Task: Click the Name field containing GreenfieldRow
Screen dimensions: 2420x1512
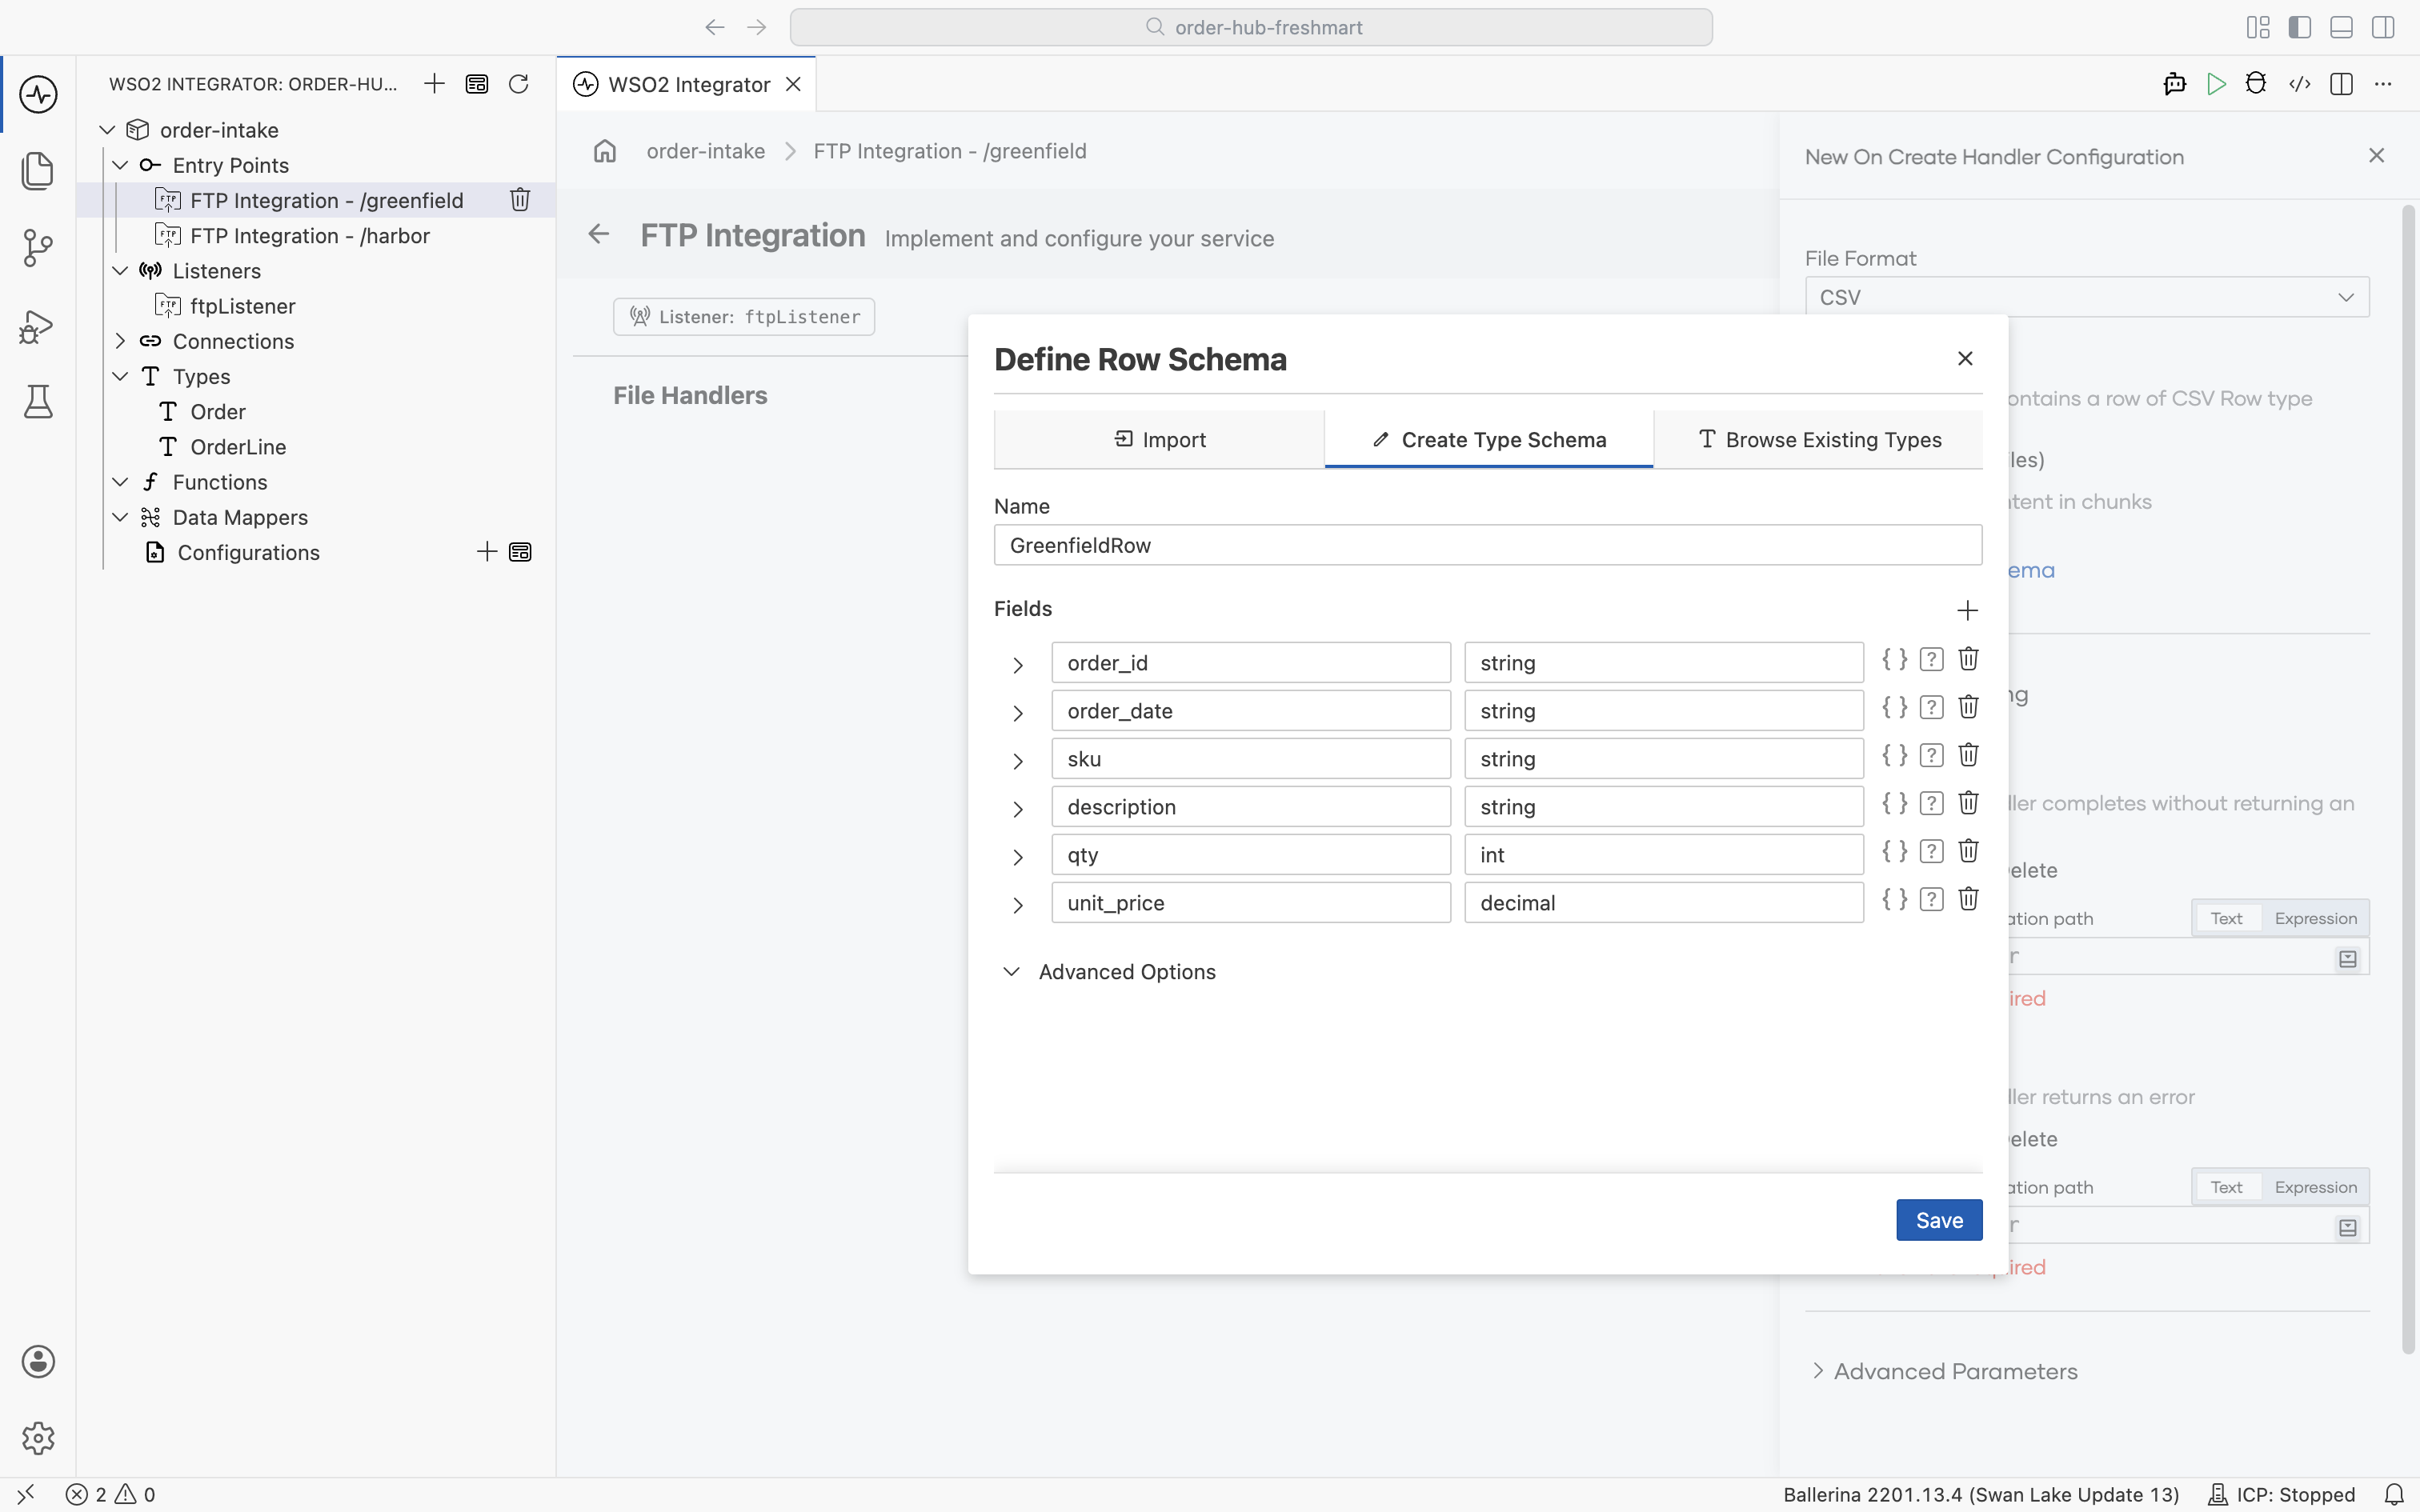Action: pyautogui.click(x=1488, y=545)
